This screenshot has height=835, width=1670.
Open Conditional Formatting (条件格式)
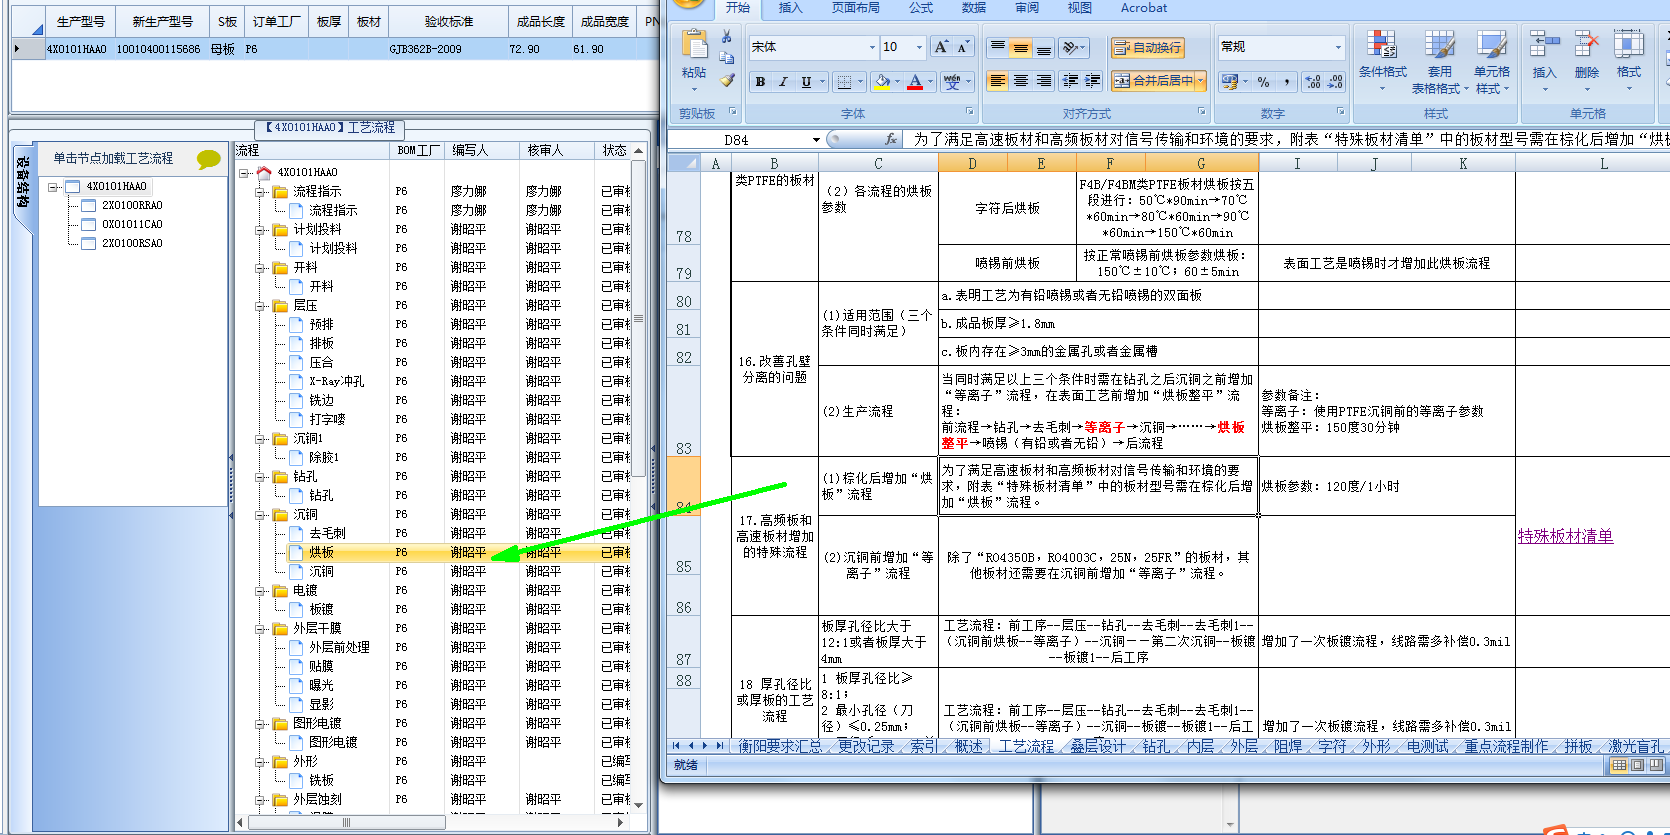coord(1382,61)
